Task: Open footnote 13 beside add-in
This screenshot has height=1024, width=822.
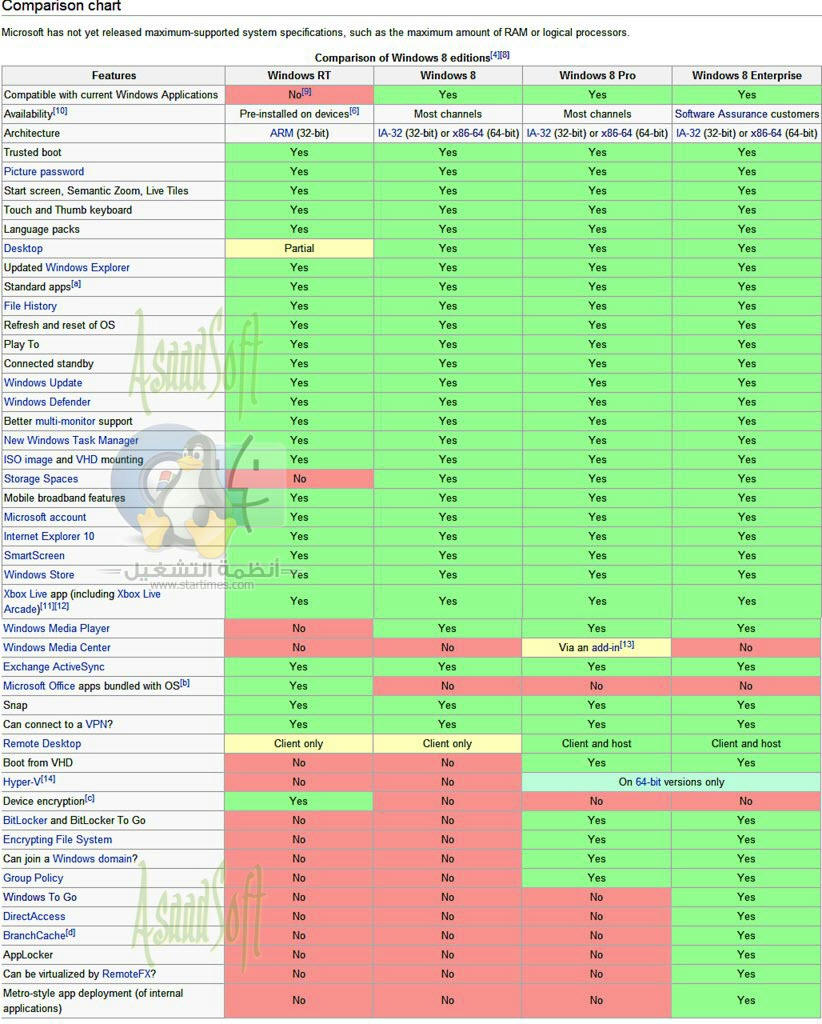Action: coord(627,645)
